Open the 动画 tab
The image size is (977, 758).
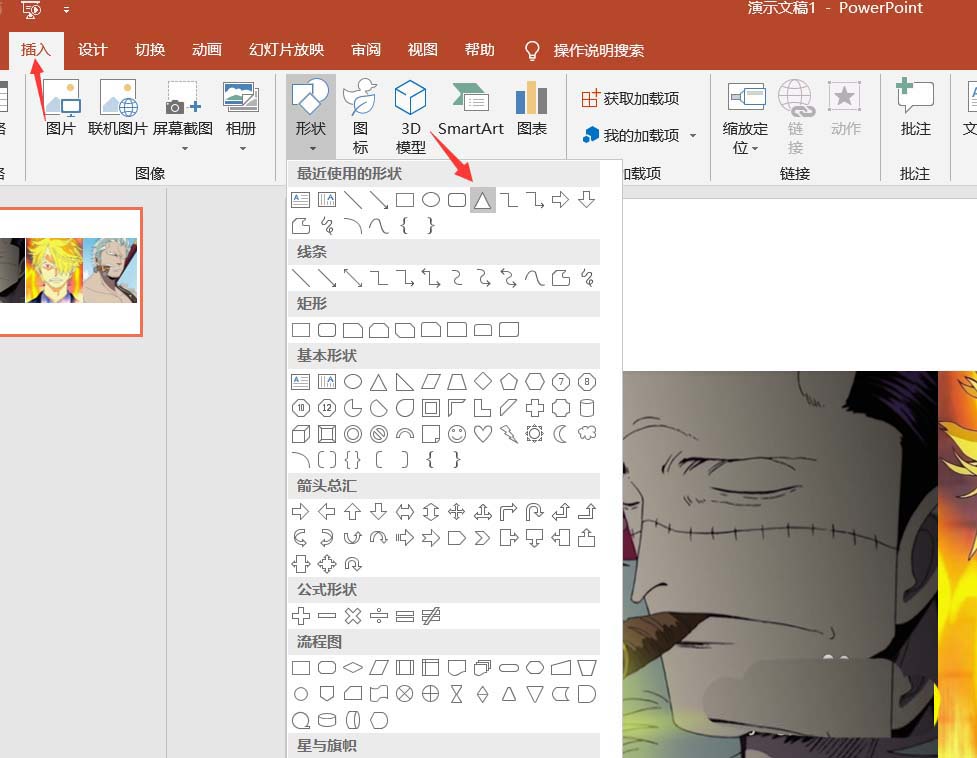tap(207, 50)
